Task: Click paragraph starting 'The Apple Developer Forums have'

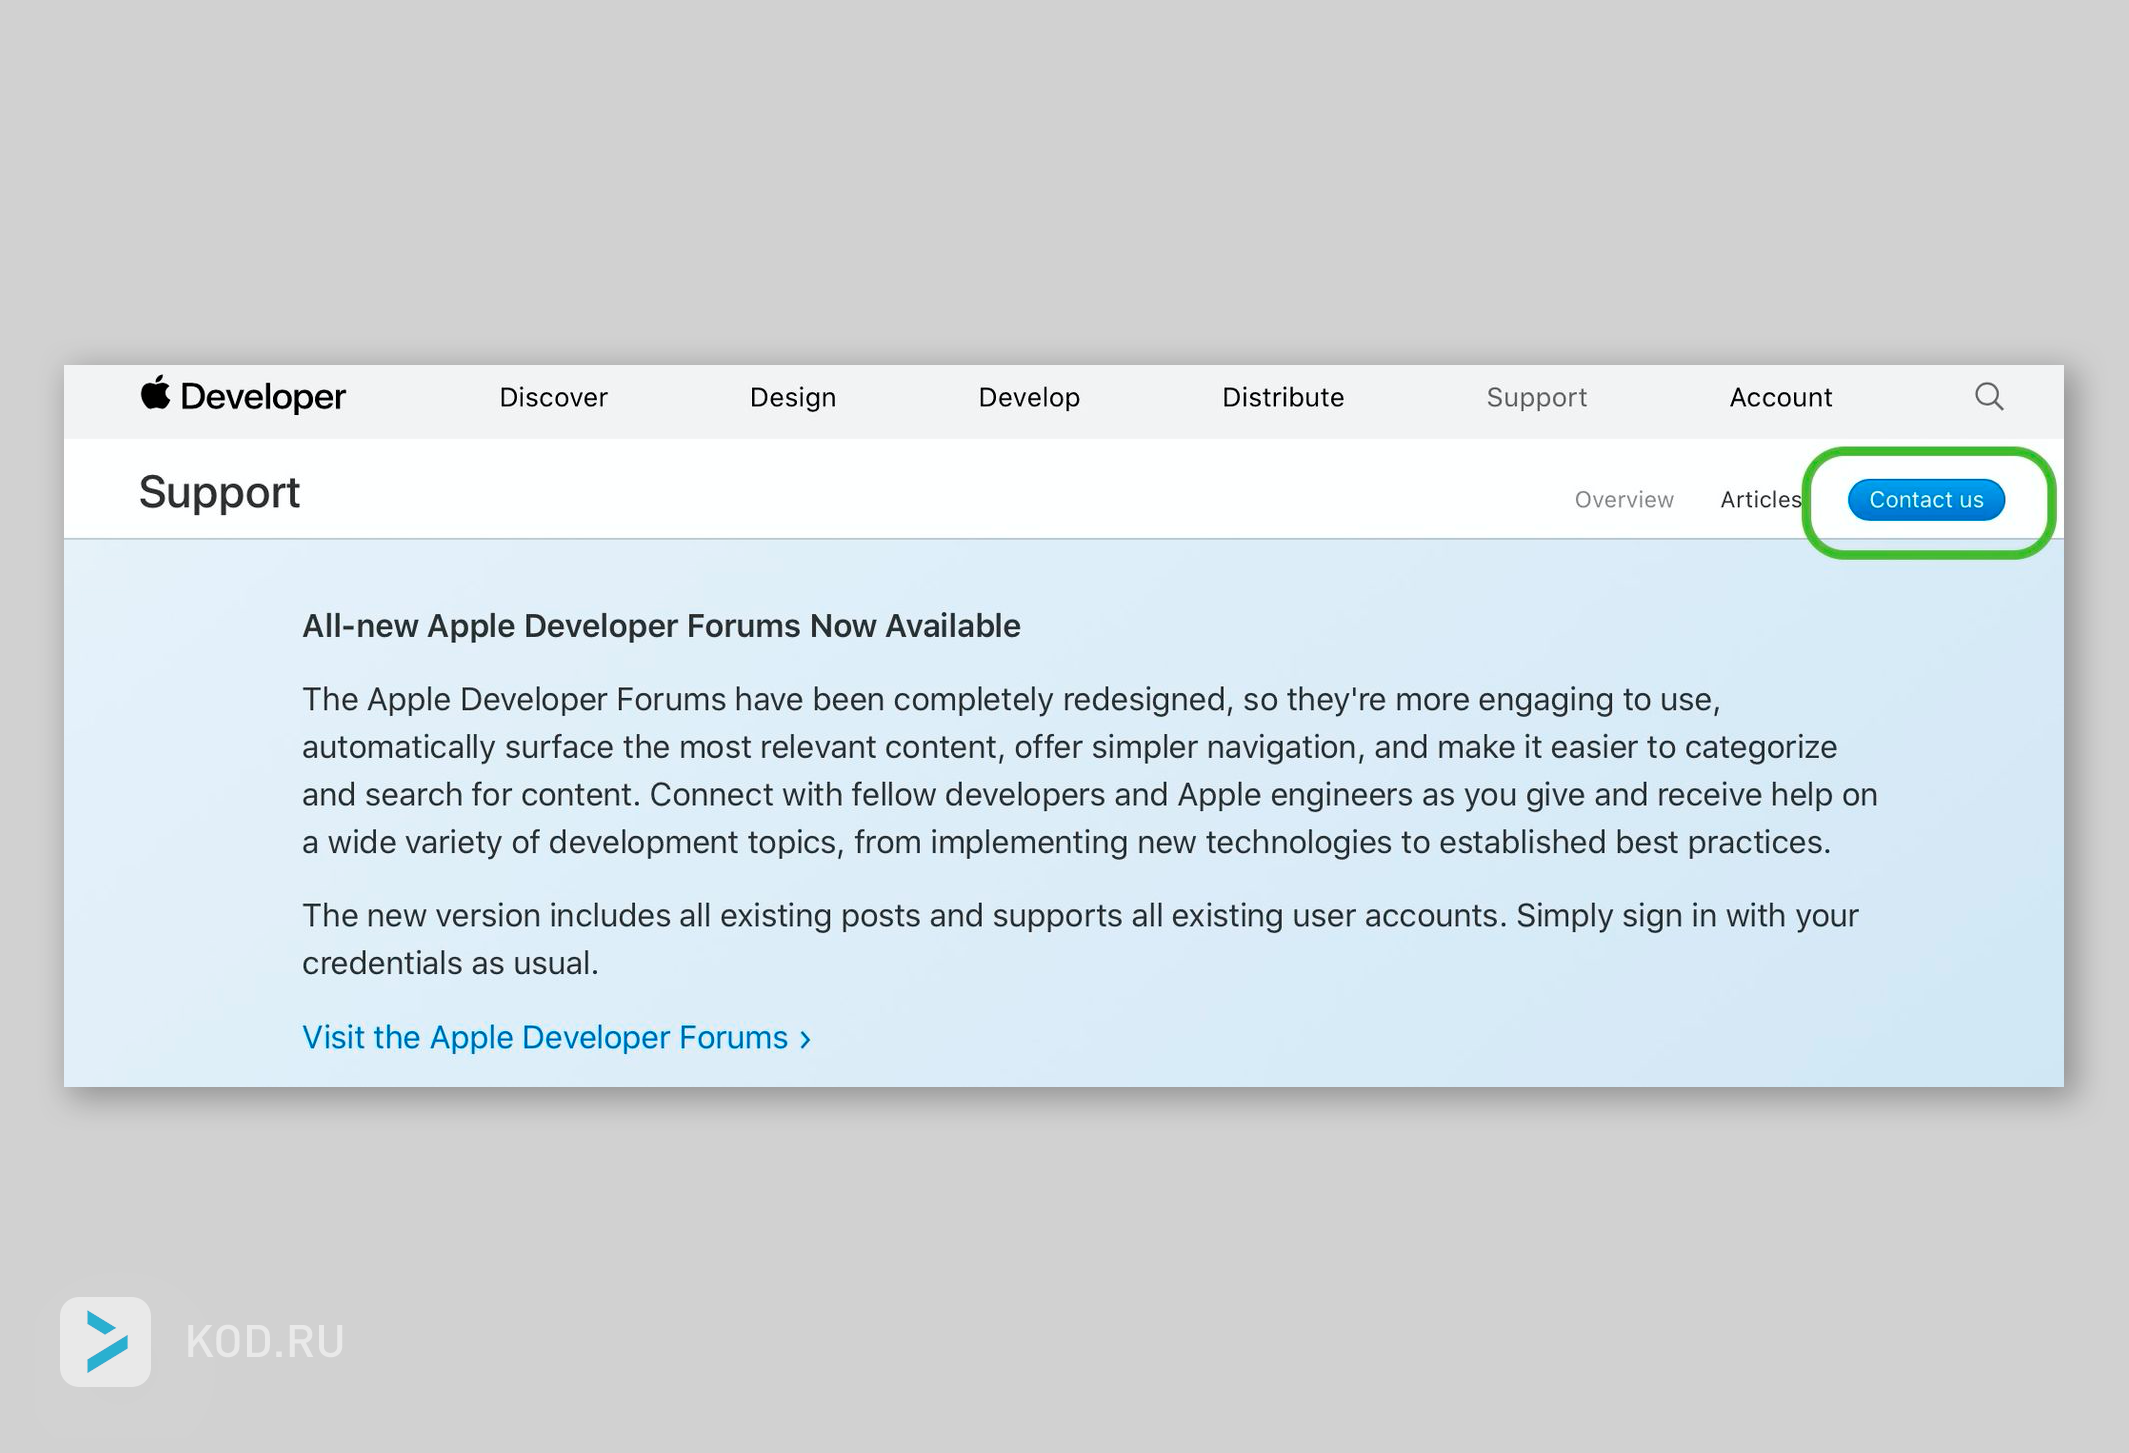Action: [1090, 770]
